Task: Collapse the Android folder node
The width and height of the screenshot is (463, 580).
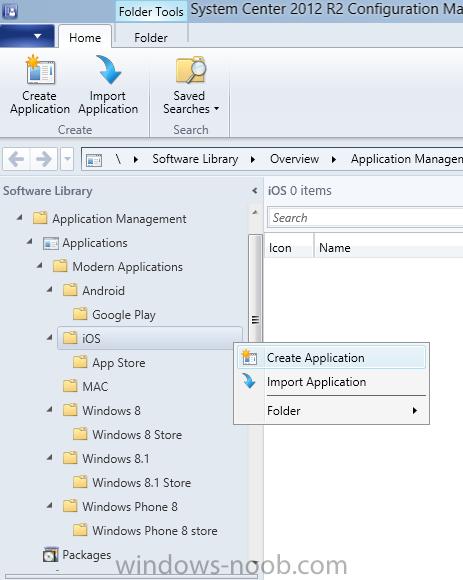Action: pos(50,290)
